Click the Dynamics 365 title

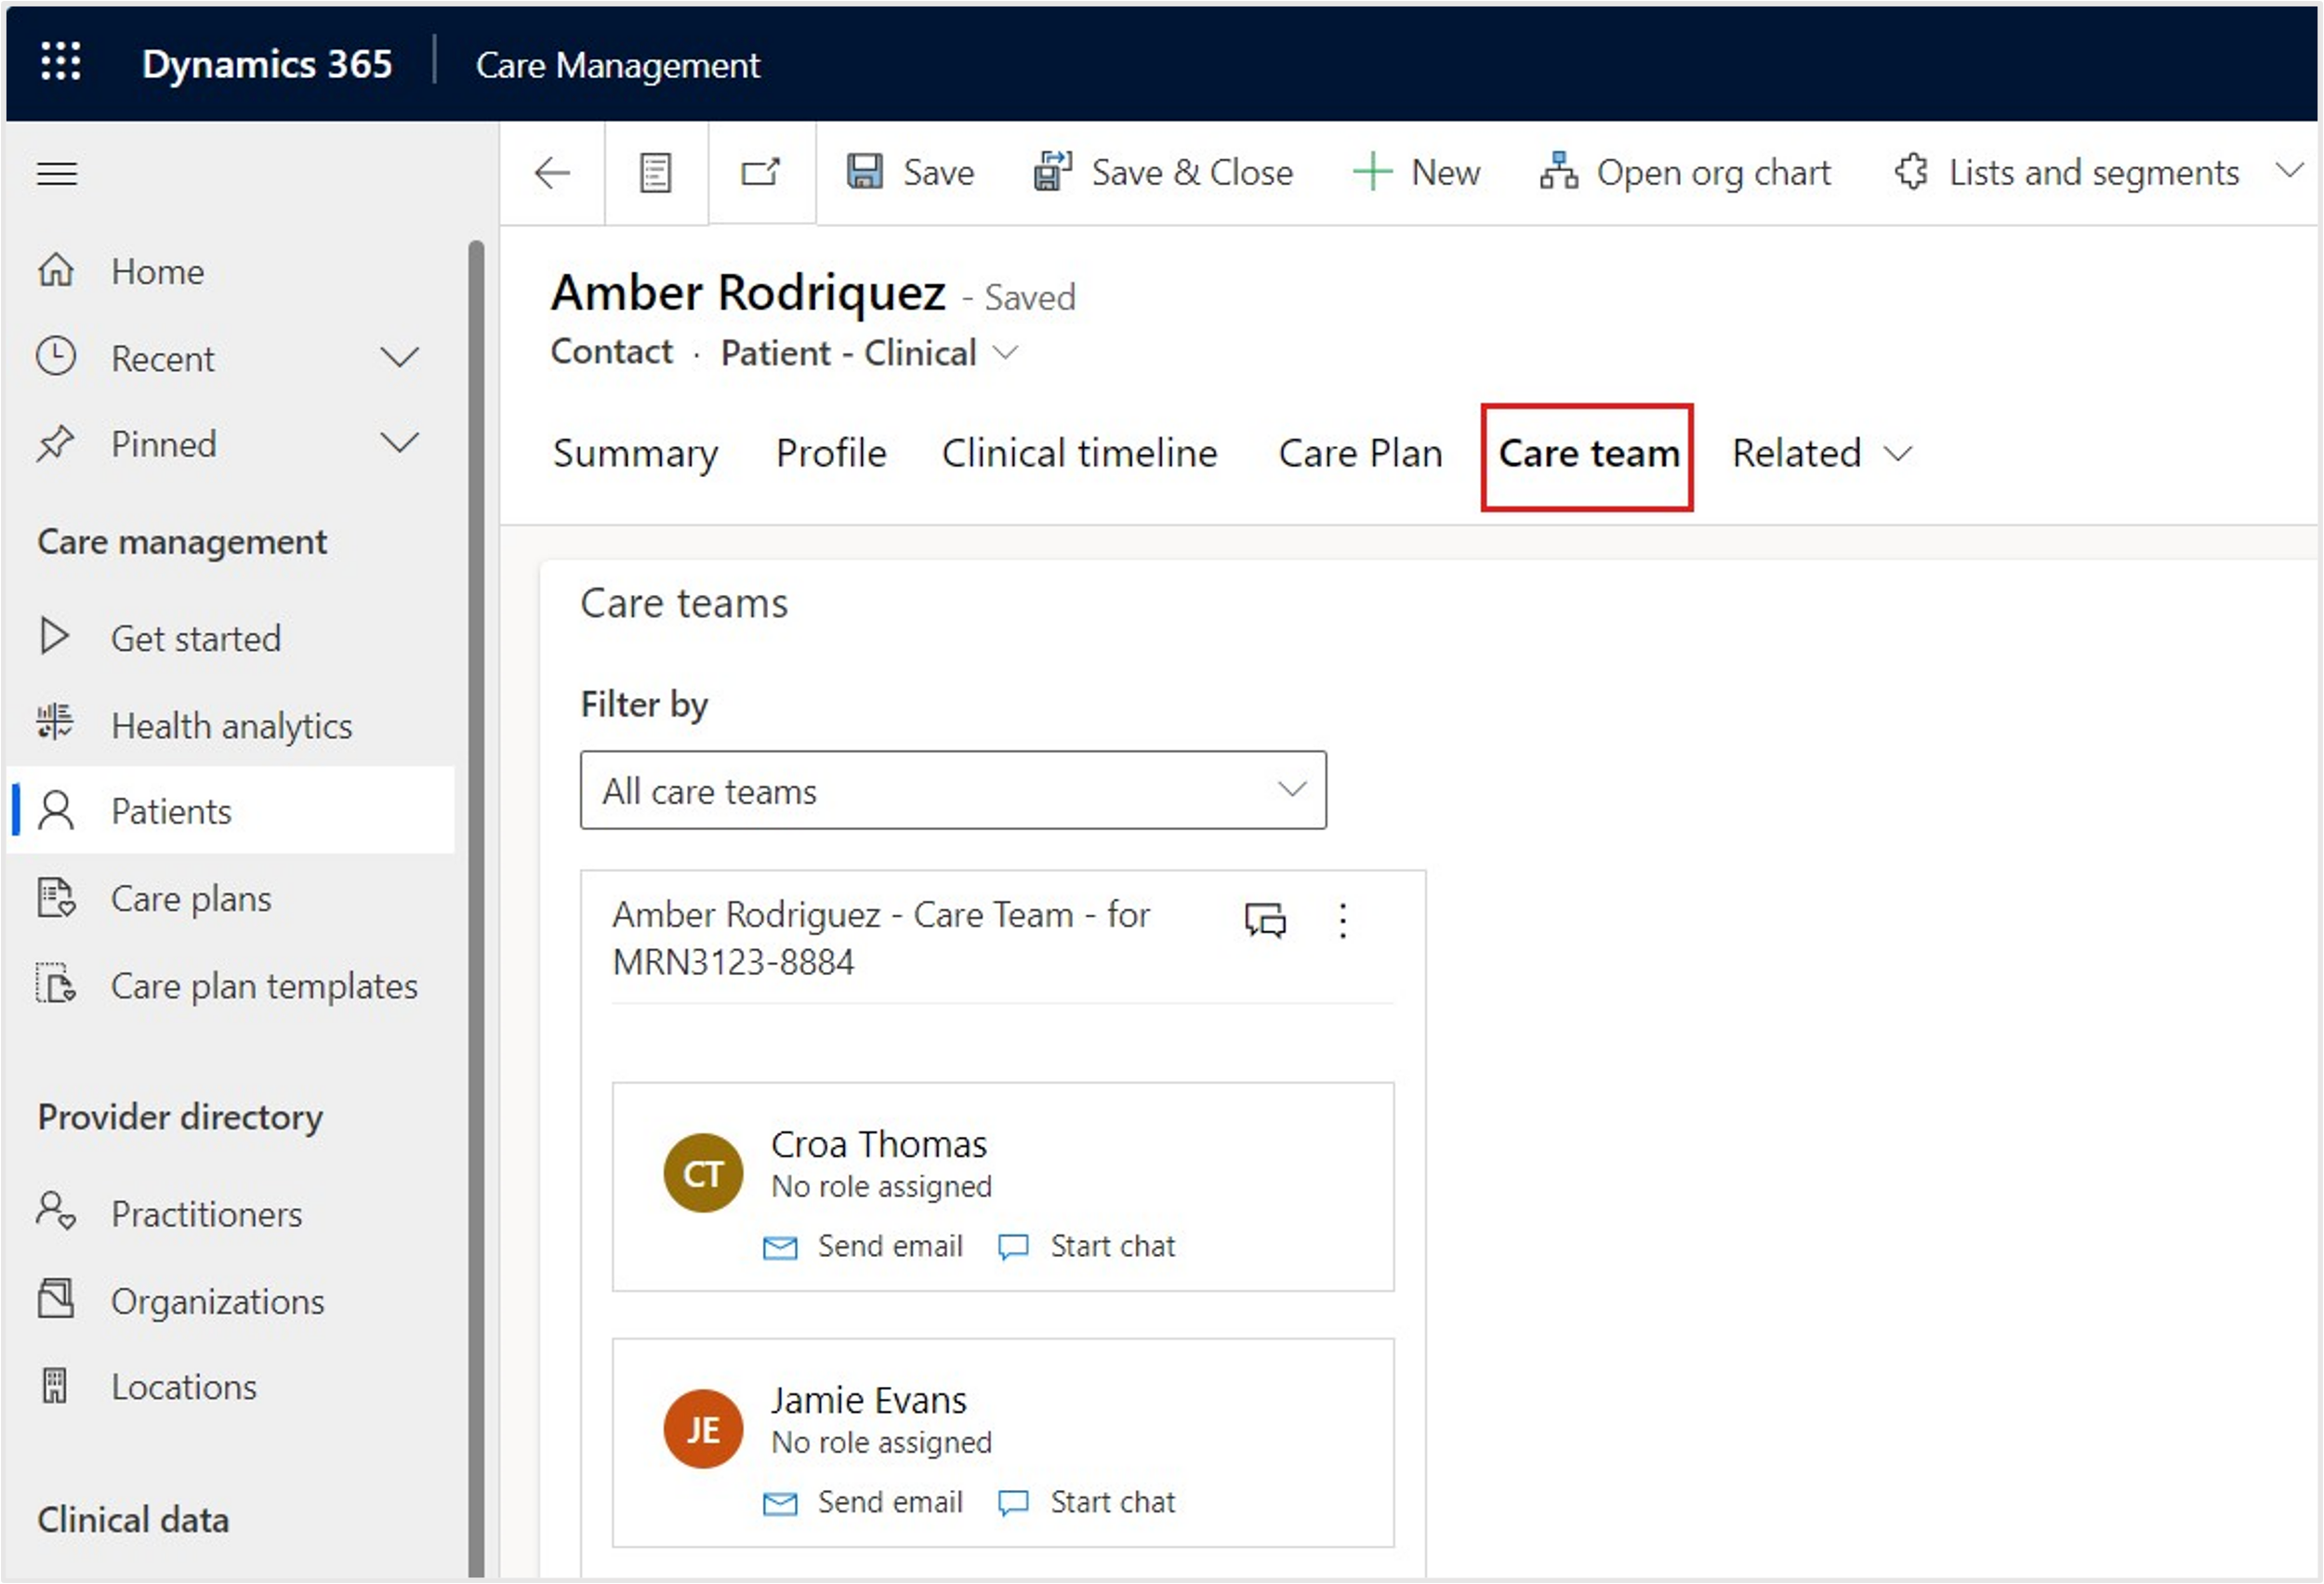click(267, 64)
